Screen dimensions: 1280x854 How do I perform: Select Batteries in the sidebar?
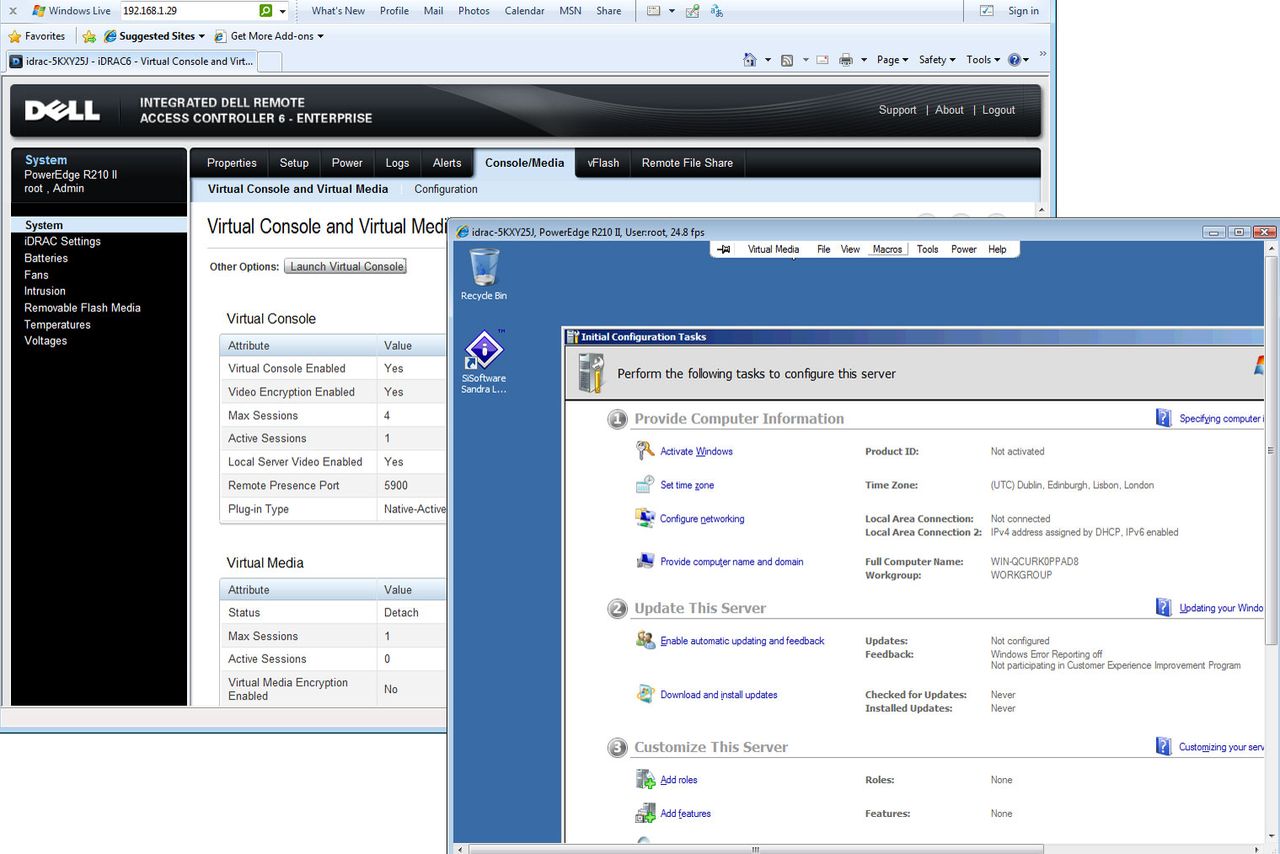[x=46, y=258]
